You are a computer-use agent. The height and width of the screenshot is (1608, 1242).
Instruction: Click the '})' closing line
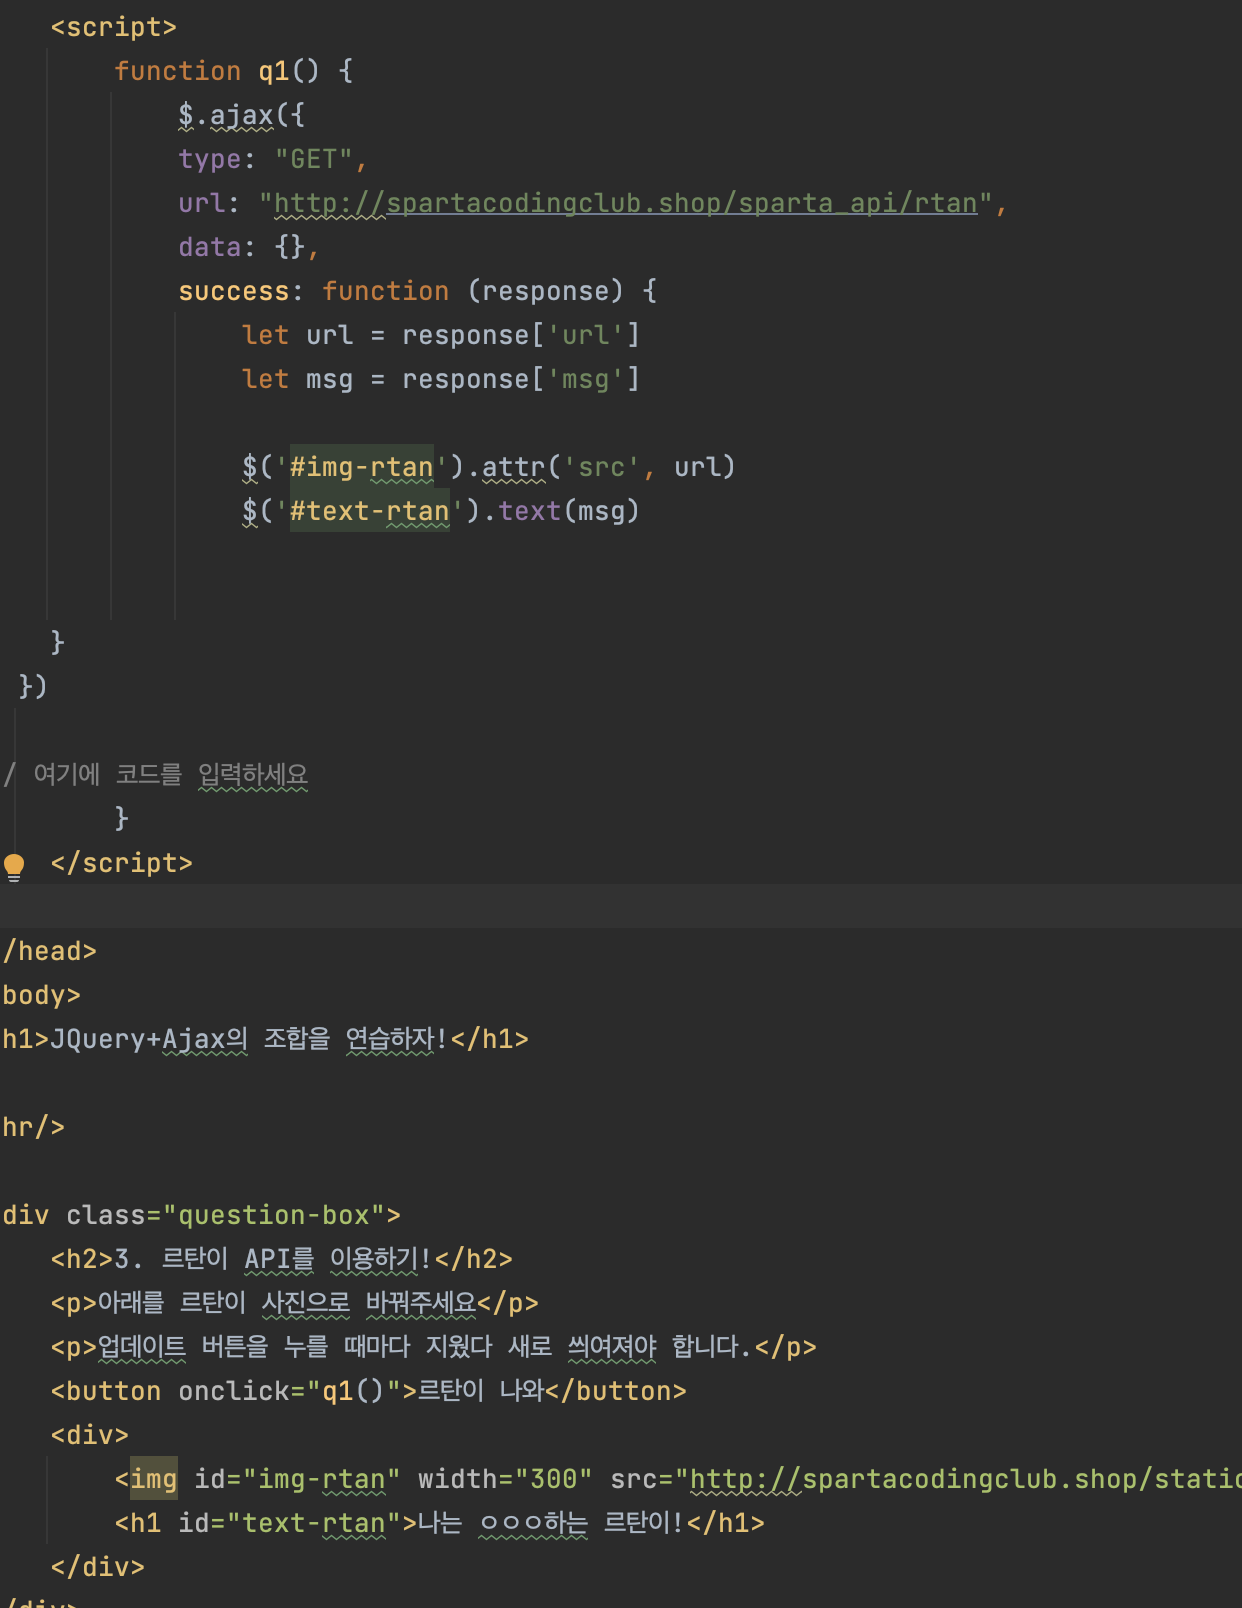[33, 686]
